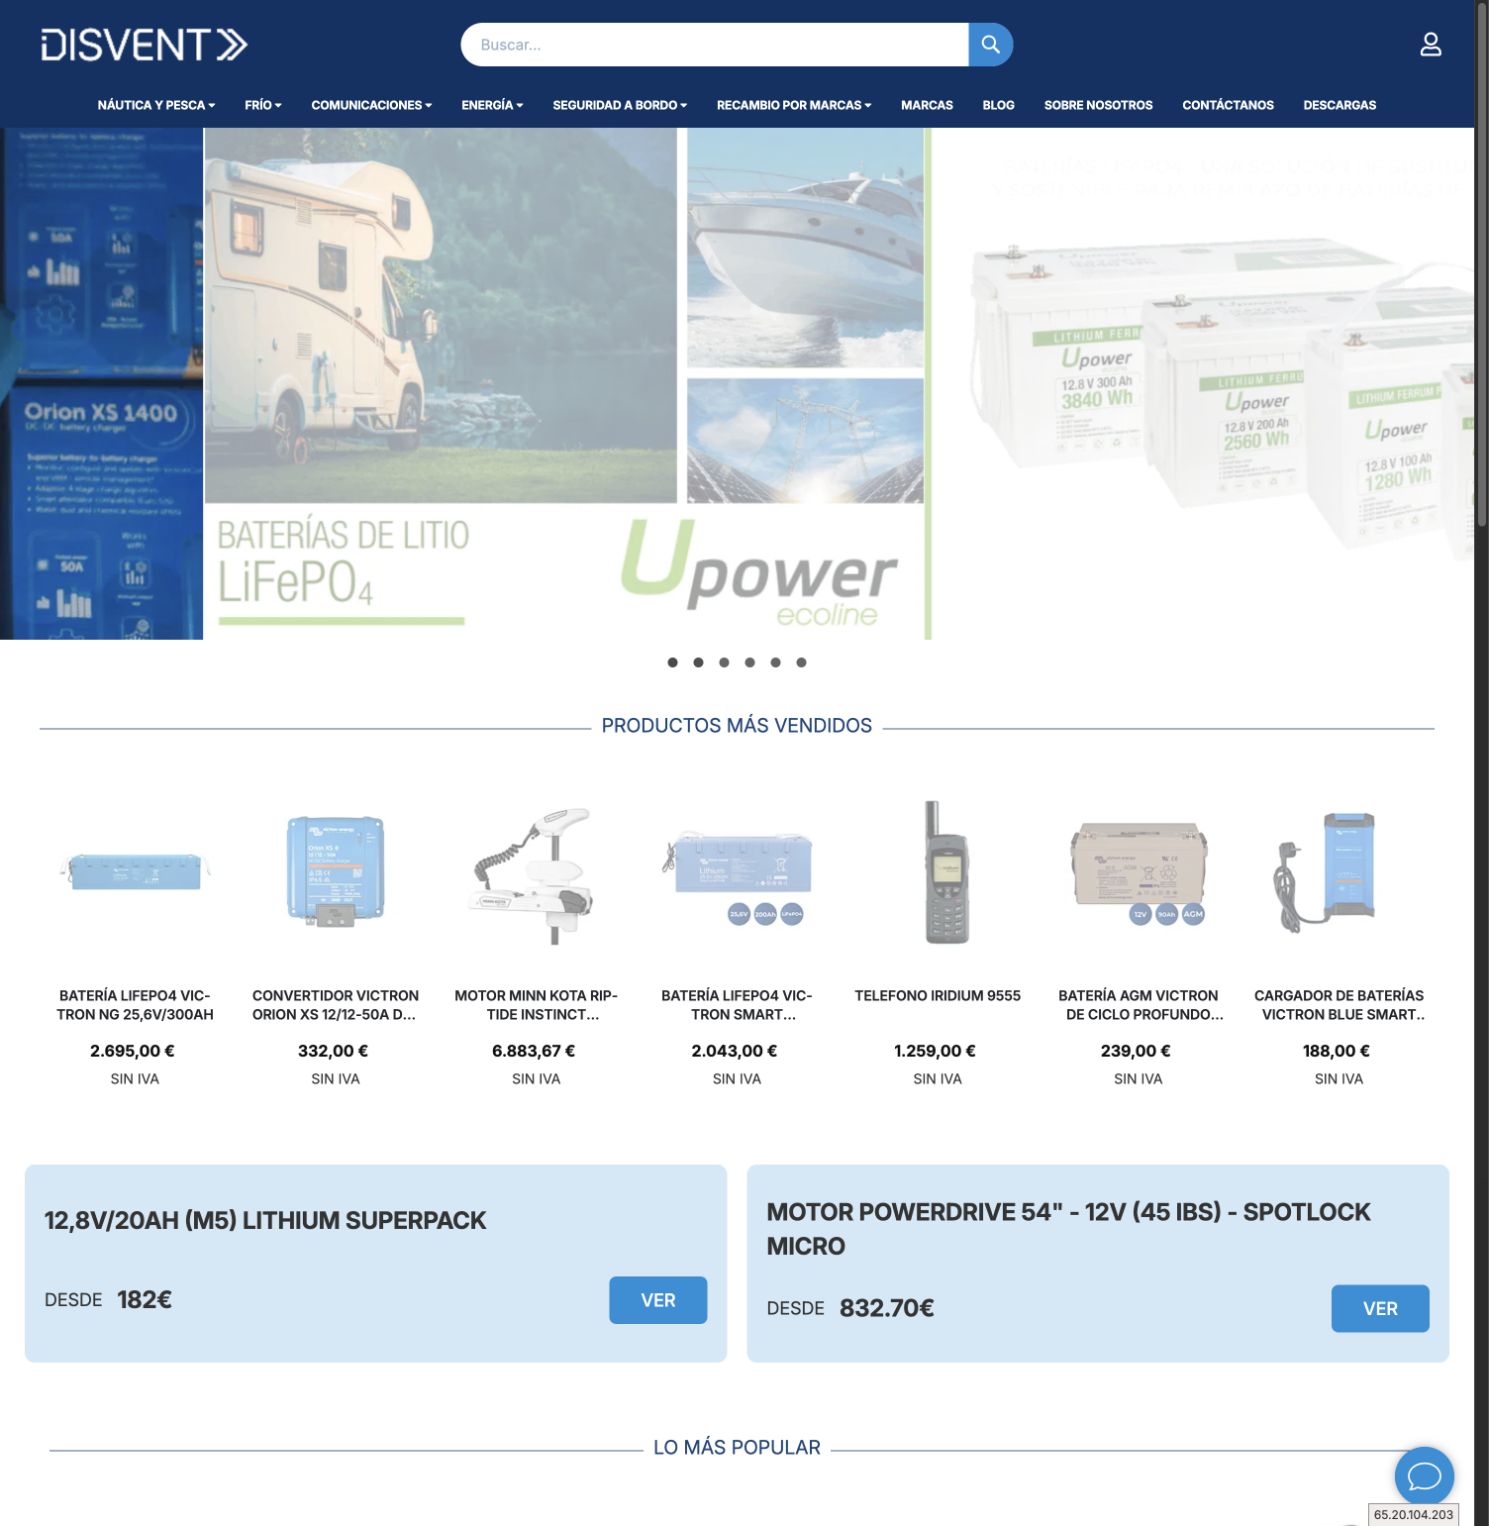
Task: Click the 2.695,00 € price
Action: [132, 1051]
